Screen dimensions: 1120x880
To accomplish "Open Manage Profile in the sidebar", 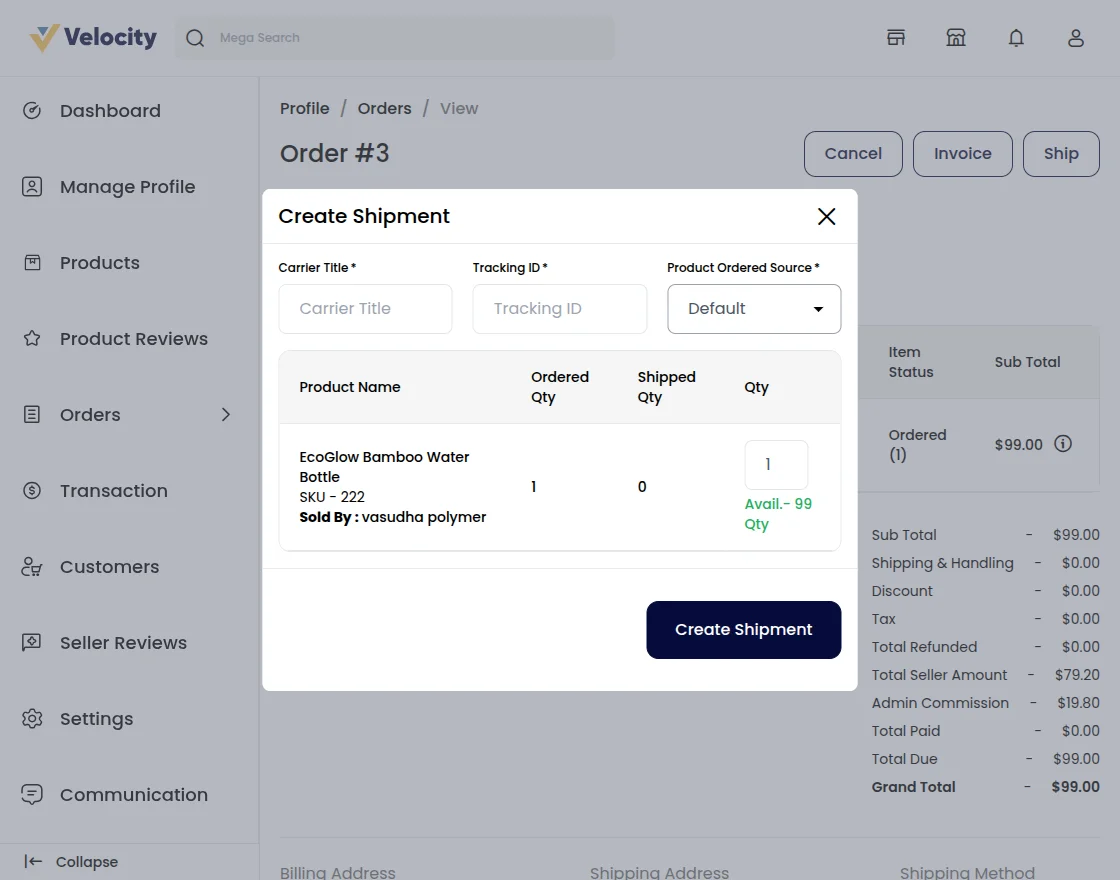I will point(127,187).
